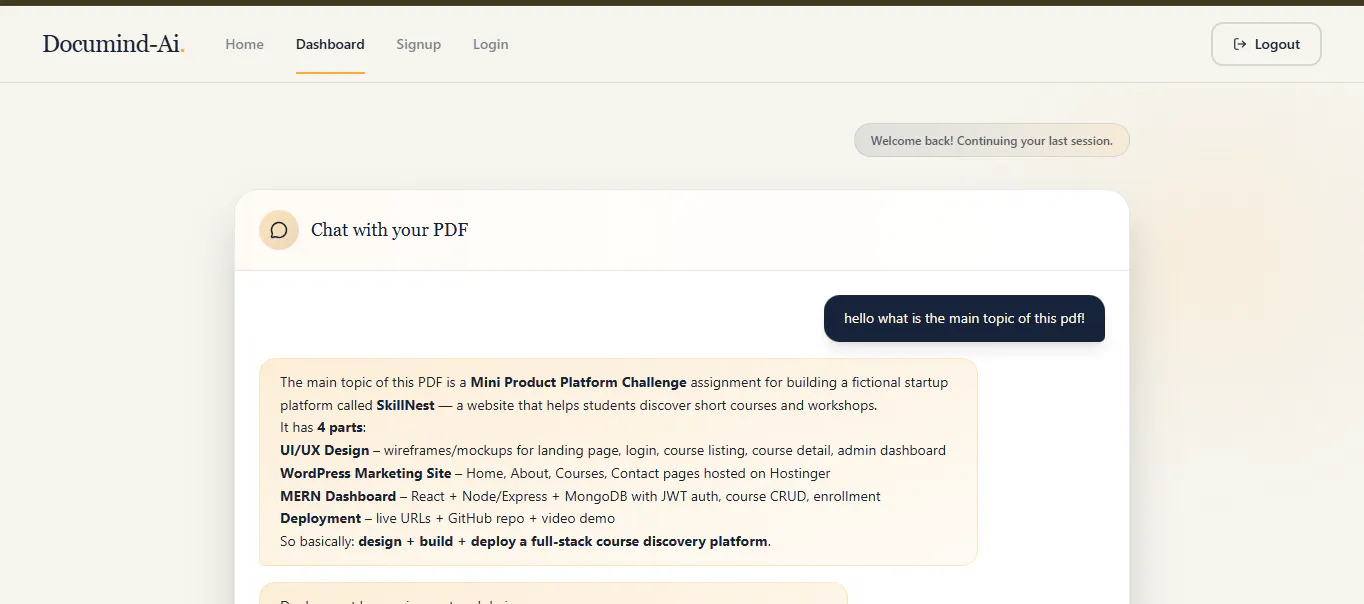The width and height of the screenshot is (1364, 604).
Task: Click the chat bubble icon beside the heading
Action: 279,230
